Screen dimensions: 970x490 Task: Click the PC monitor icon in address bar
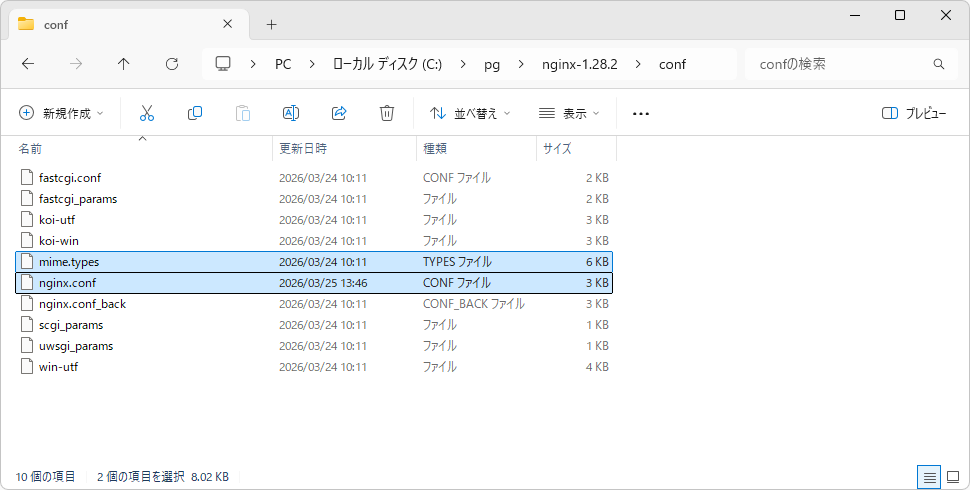click(x=223, y=64)
